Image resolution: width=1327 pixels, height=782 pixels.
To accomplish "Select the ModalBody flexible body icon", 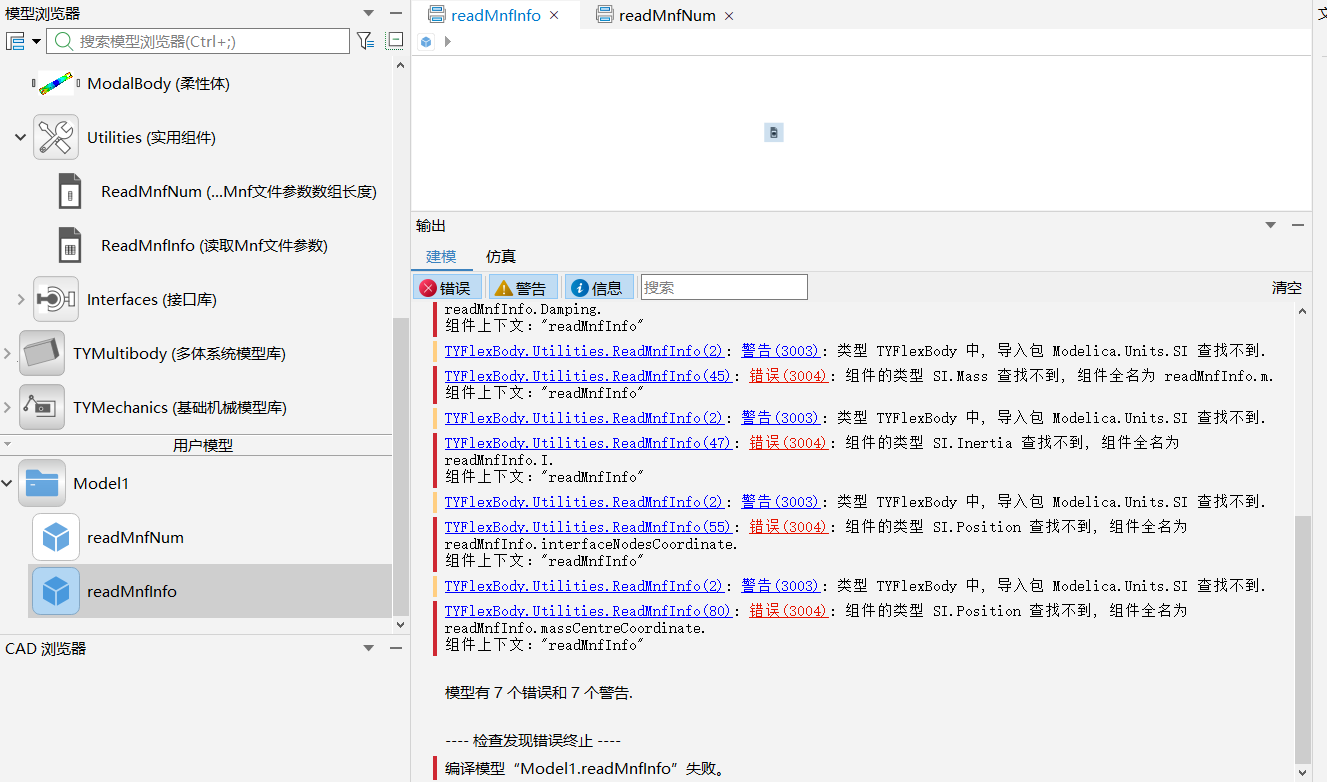I will coord(56,84).
